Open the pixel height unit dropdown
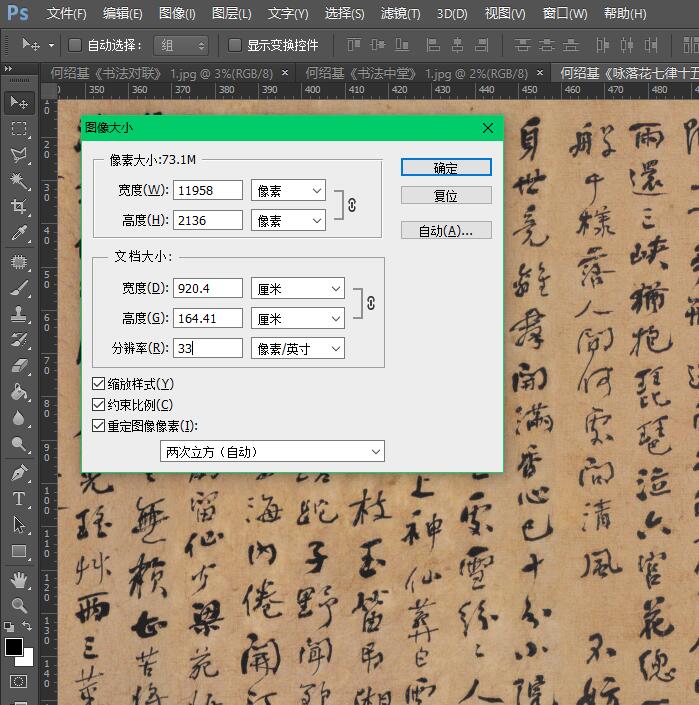 [x=288, y=221]
